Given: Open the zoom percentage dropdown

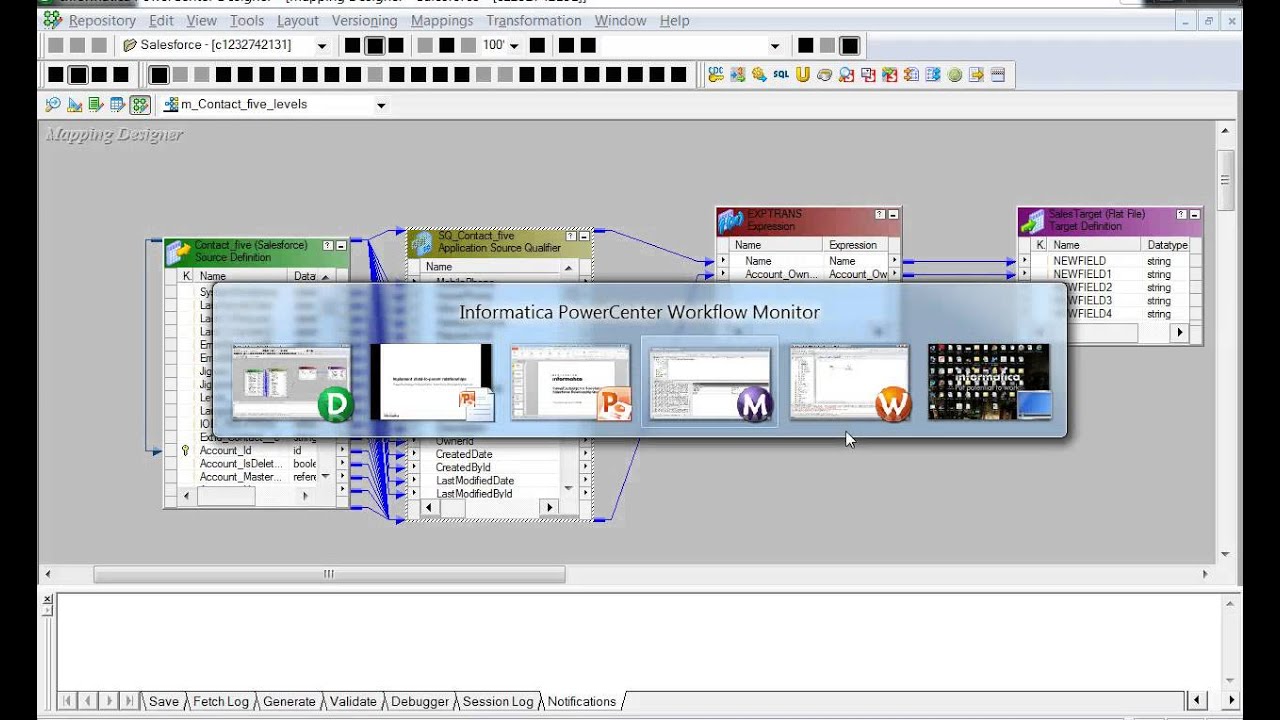Looking at the screenshot, I should click(x=514, y=45).
